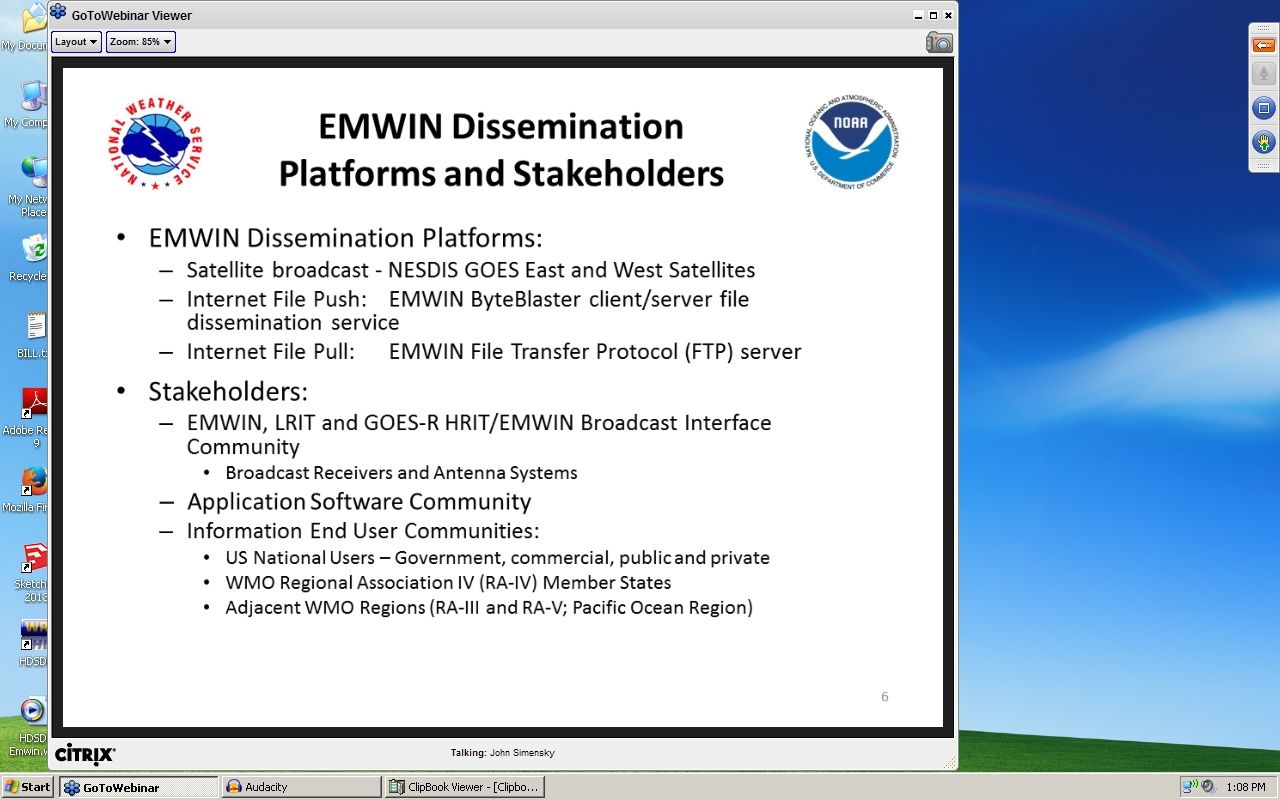
Task: Click the Citrix logo in the viewer footer
Action: (x=85, y=753)
